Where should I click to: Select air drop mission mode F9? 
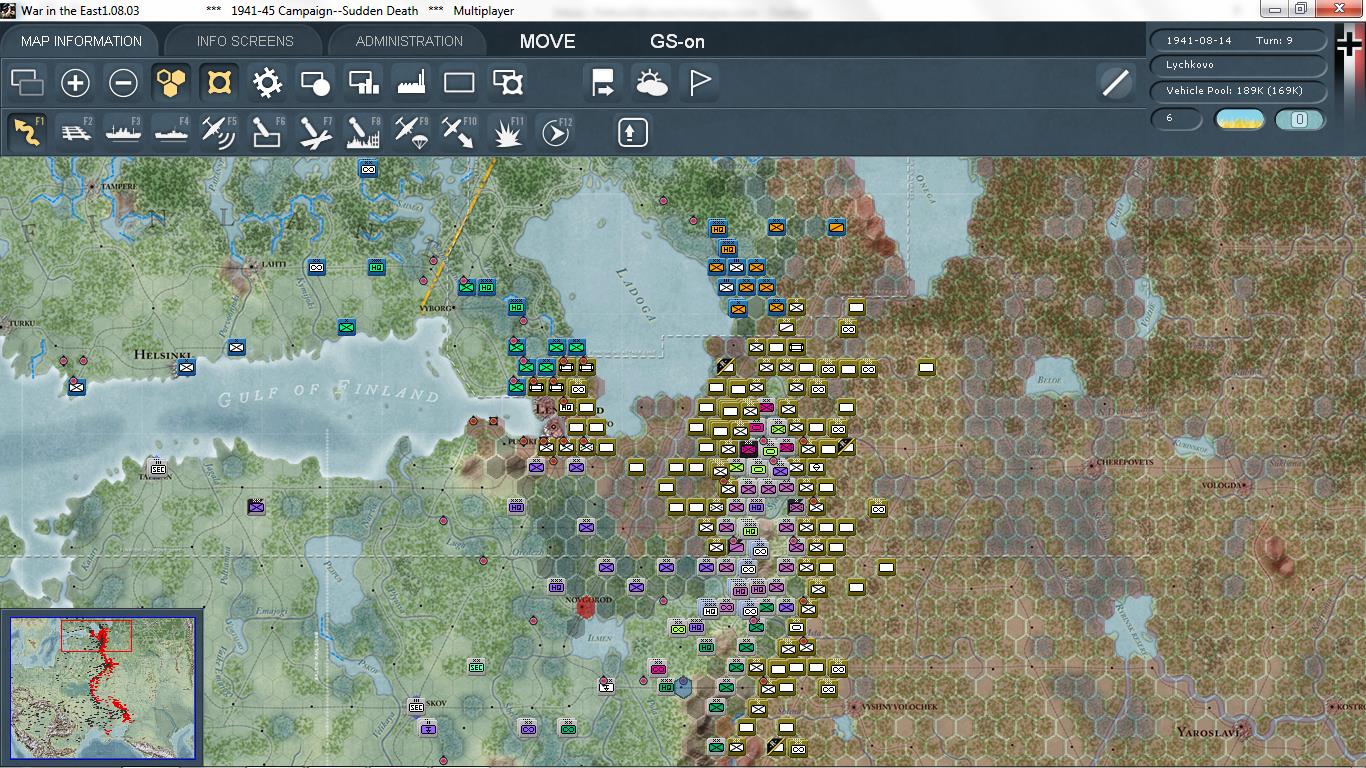click(409, 131)
